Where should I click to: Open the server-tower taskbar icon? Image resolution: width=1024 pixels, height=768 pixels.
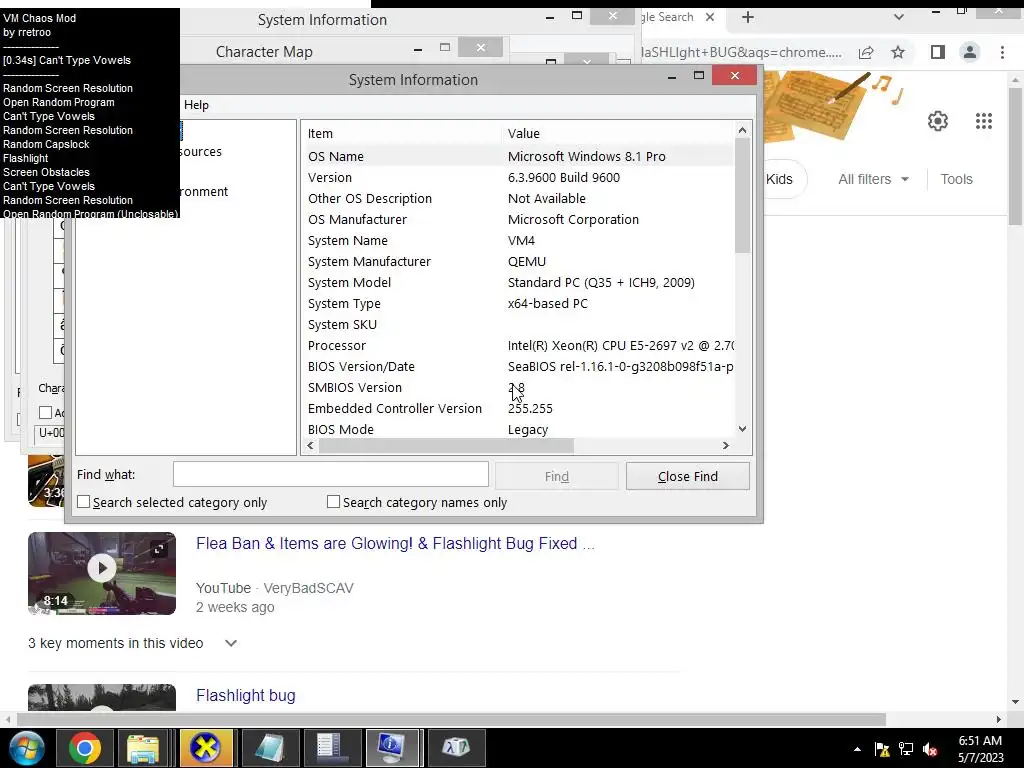(330, 747)
